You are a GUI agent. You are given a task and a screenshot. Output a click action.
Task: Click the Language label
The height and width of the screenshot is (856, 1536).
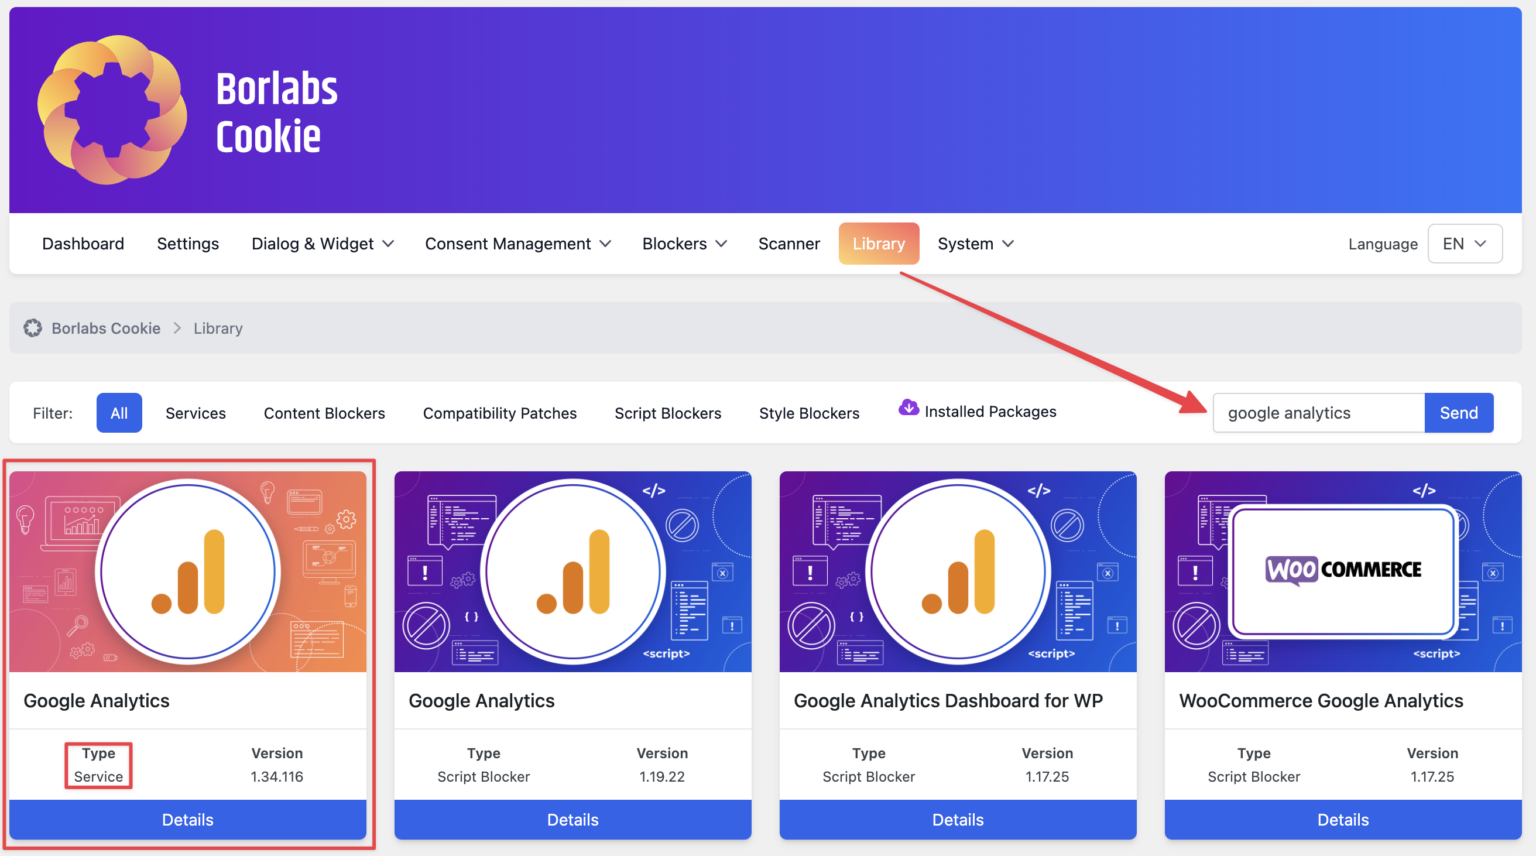coord(1383,244)
